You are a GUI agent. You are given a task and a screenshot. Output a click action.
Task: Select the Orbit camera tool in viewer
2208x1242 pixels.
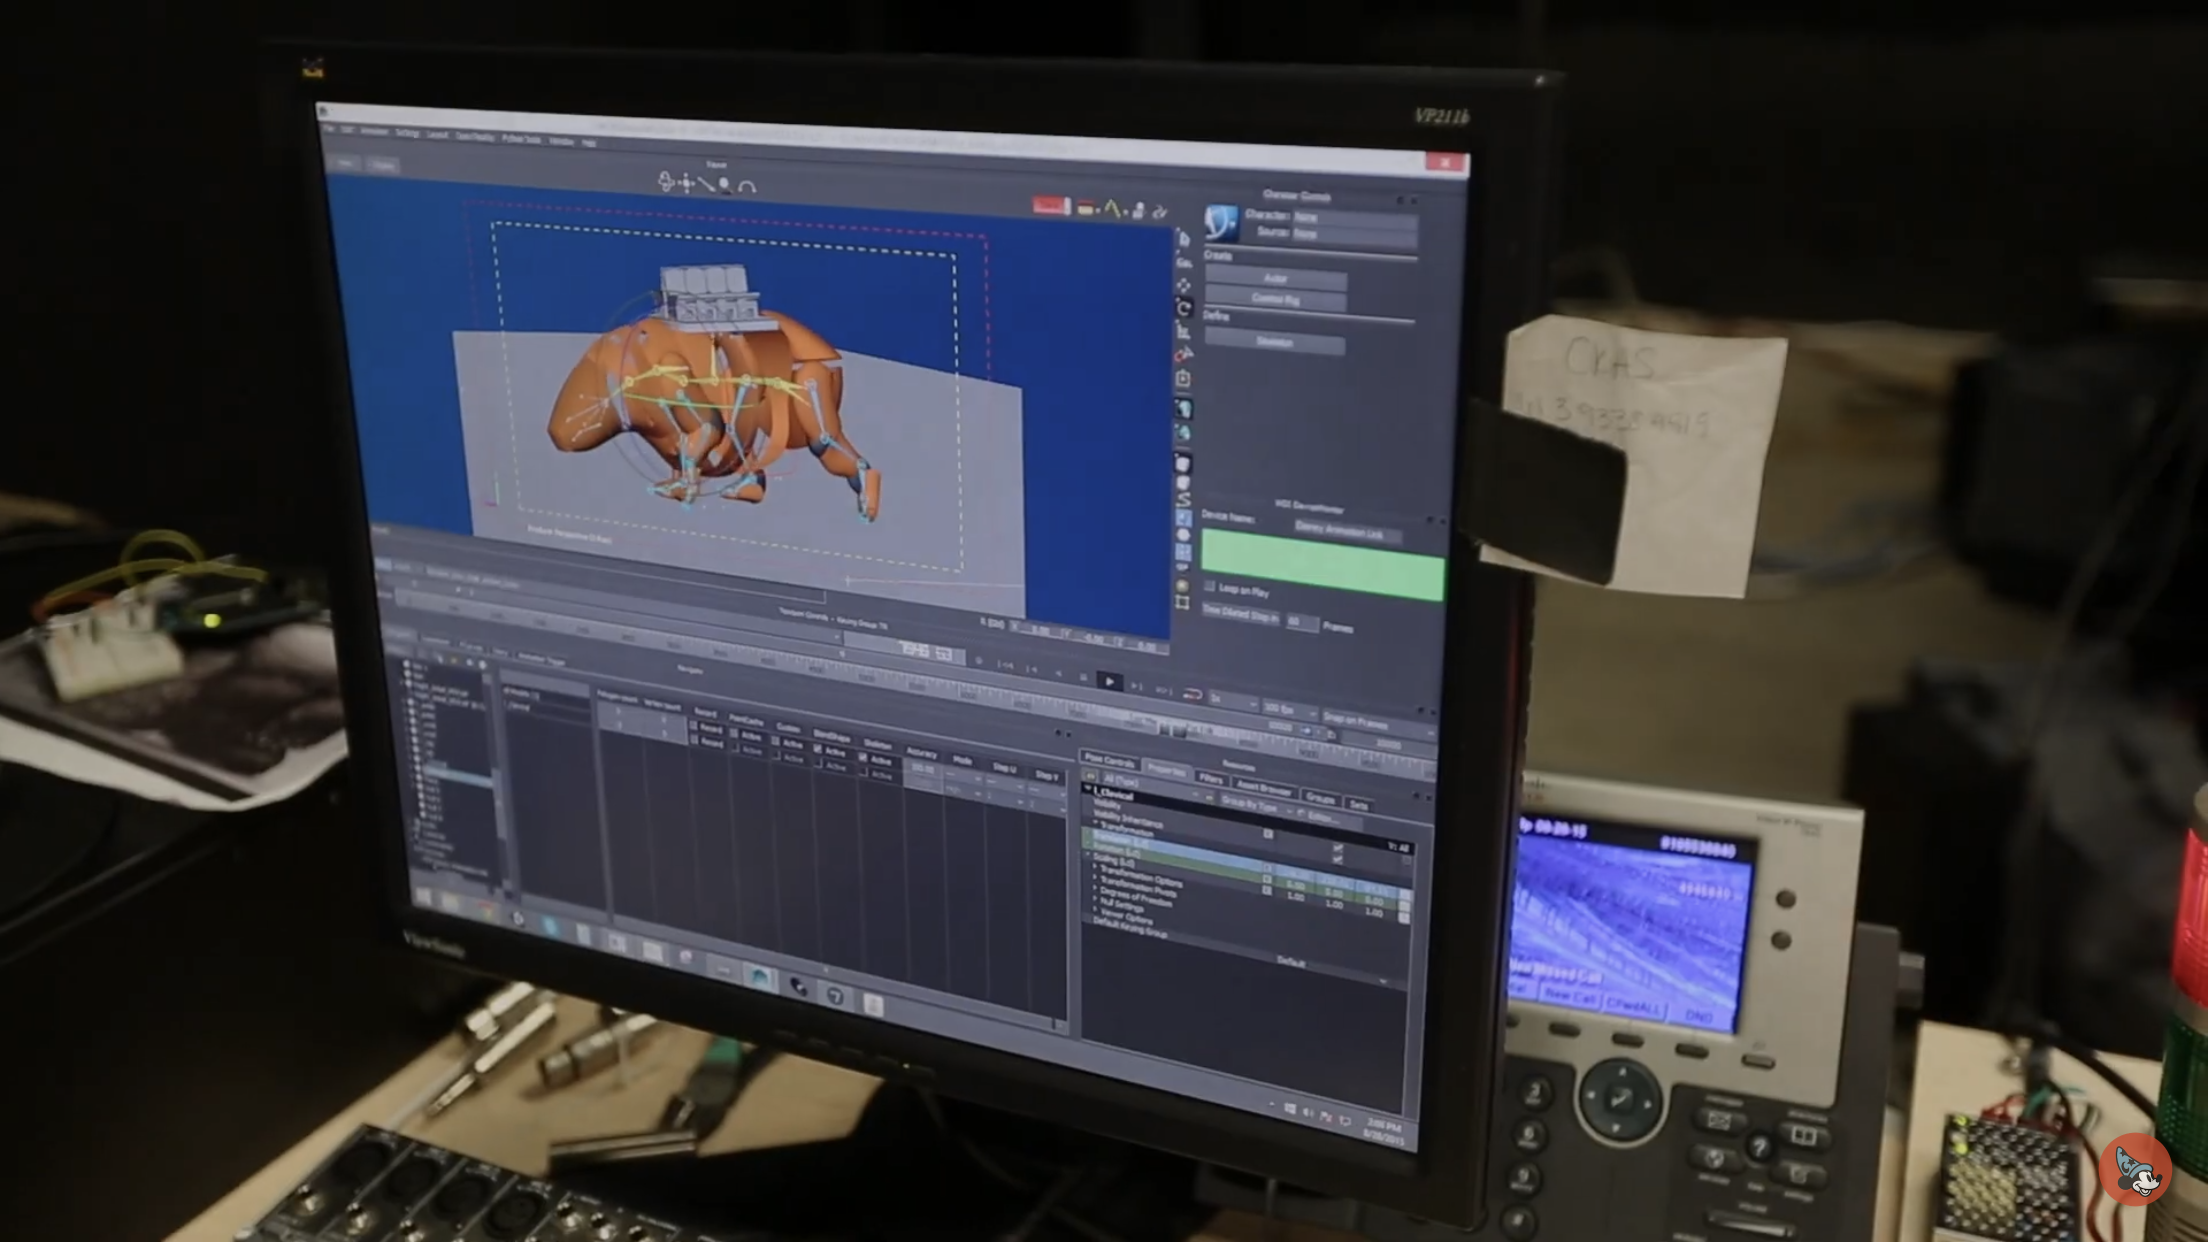pyautogui.click(x=667, y=181)
